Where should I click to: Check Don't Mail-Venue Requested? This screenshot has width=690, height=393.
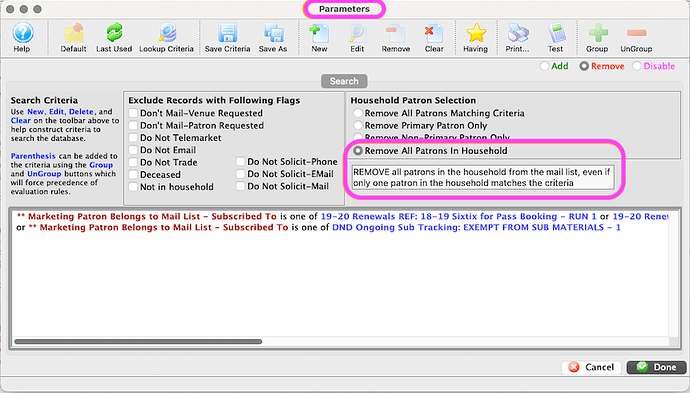point(133,113)
